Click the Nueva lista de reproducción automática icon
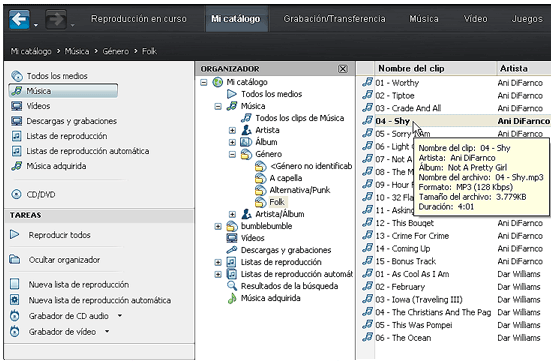Image resolution: width=555 pixels, height=364 pixels. 15,300
